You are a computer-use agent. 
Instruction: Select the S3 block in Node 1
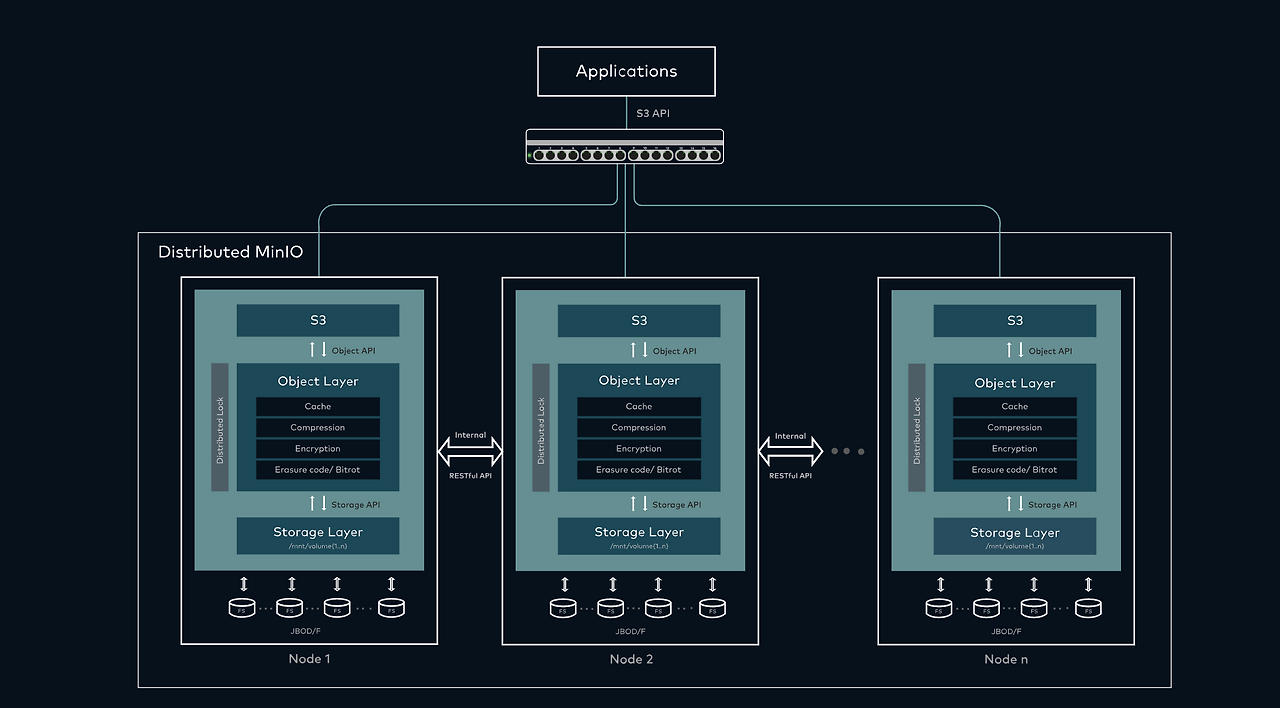318,321
